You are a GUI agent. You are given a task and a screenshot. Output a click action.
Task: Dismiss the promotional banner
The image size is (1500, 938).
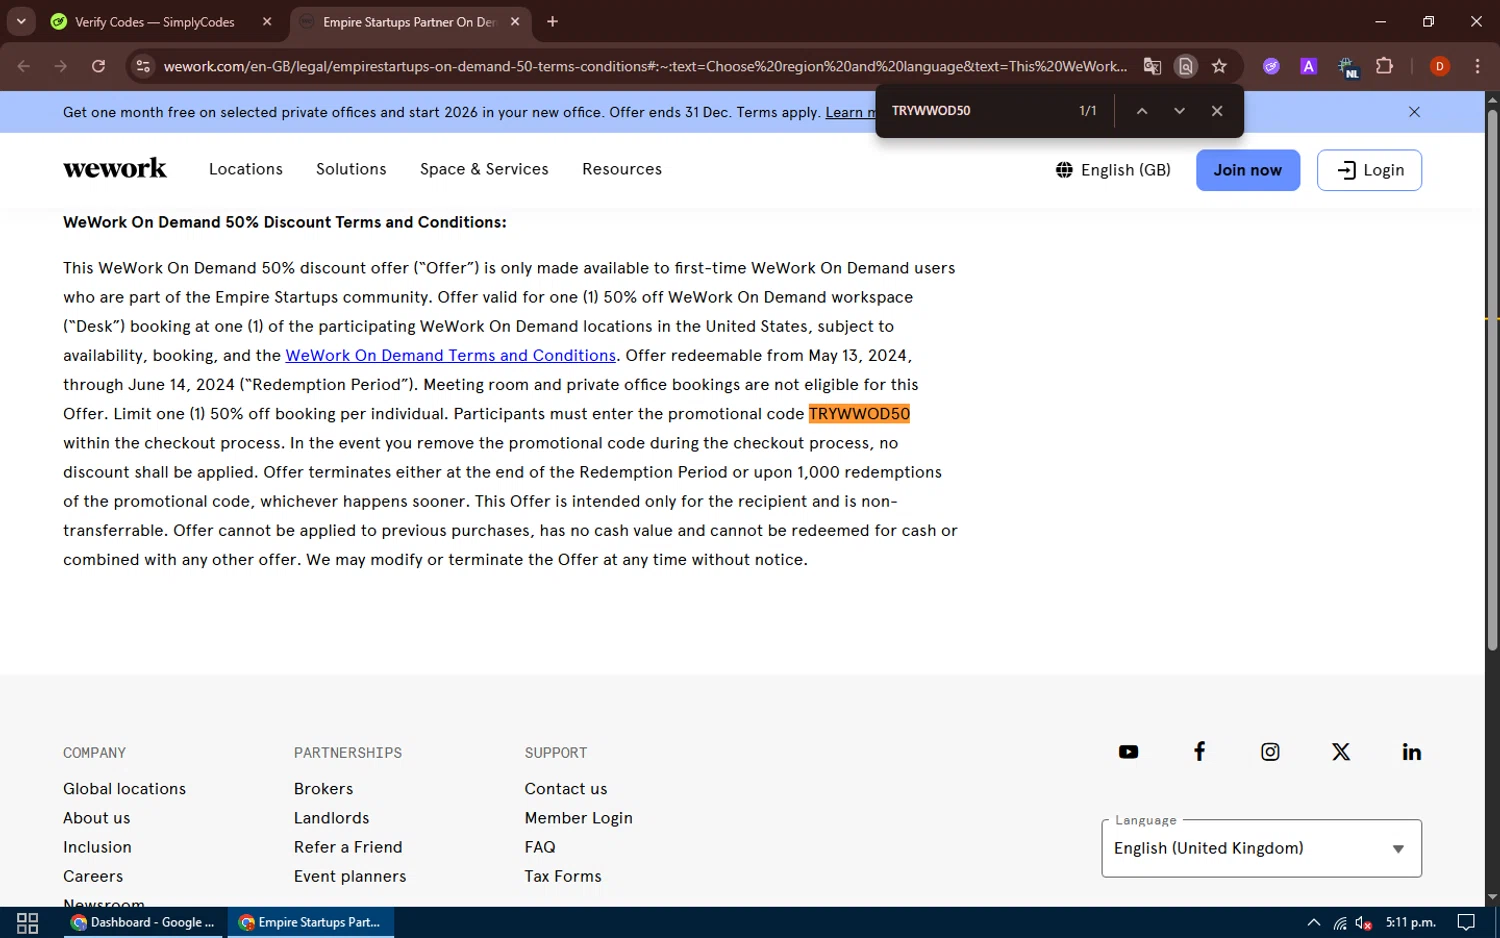click(1414, 112)
